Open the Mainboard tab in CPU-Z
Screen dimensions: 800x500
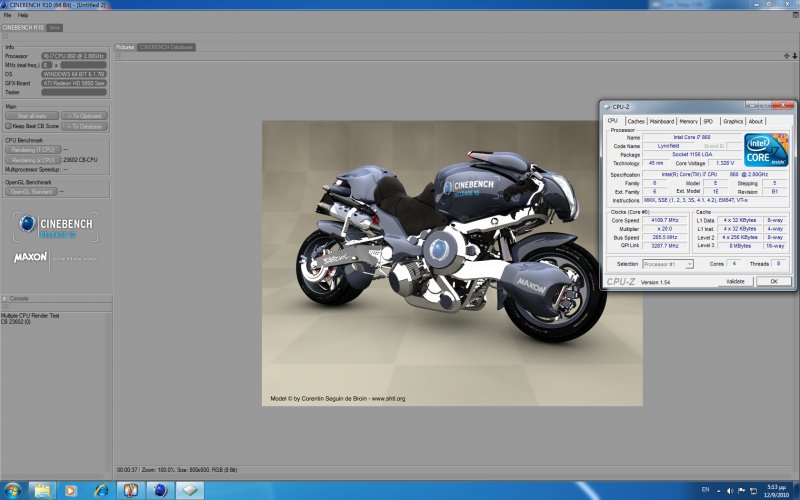click(x=662, y=121)
